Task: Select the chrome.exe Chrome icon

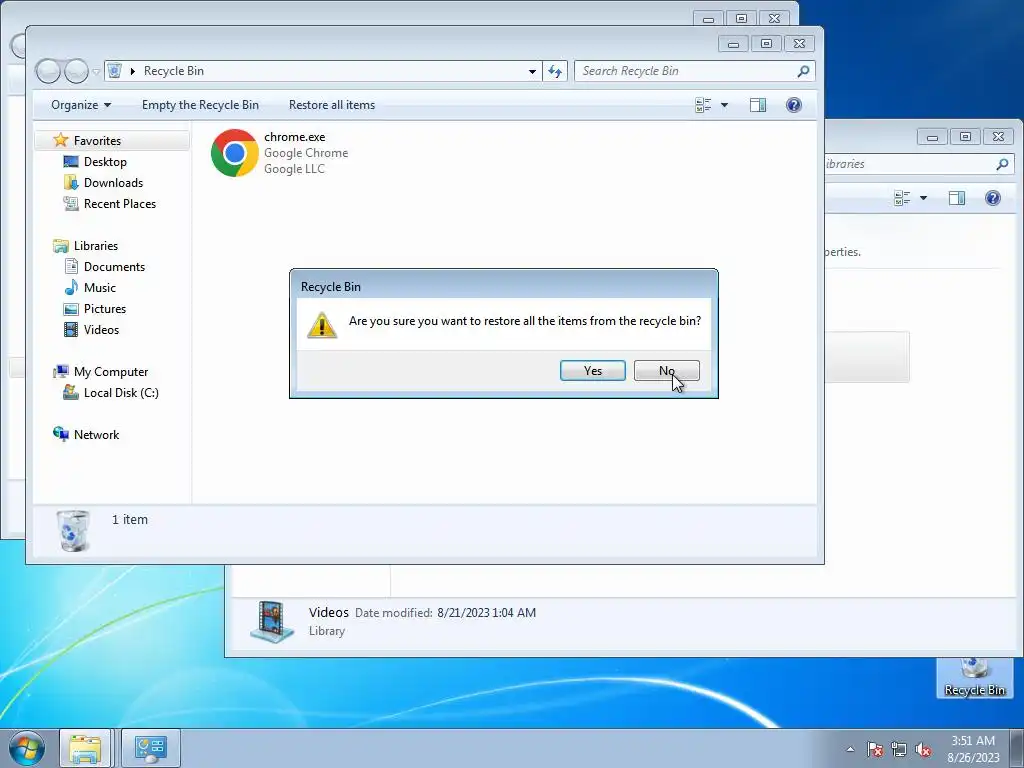Action: coord(234,153)
